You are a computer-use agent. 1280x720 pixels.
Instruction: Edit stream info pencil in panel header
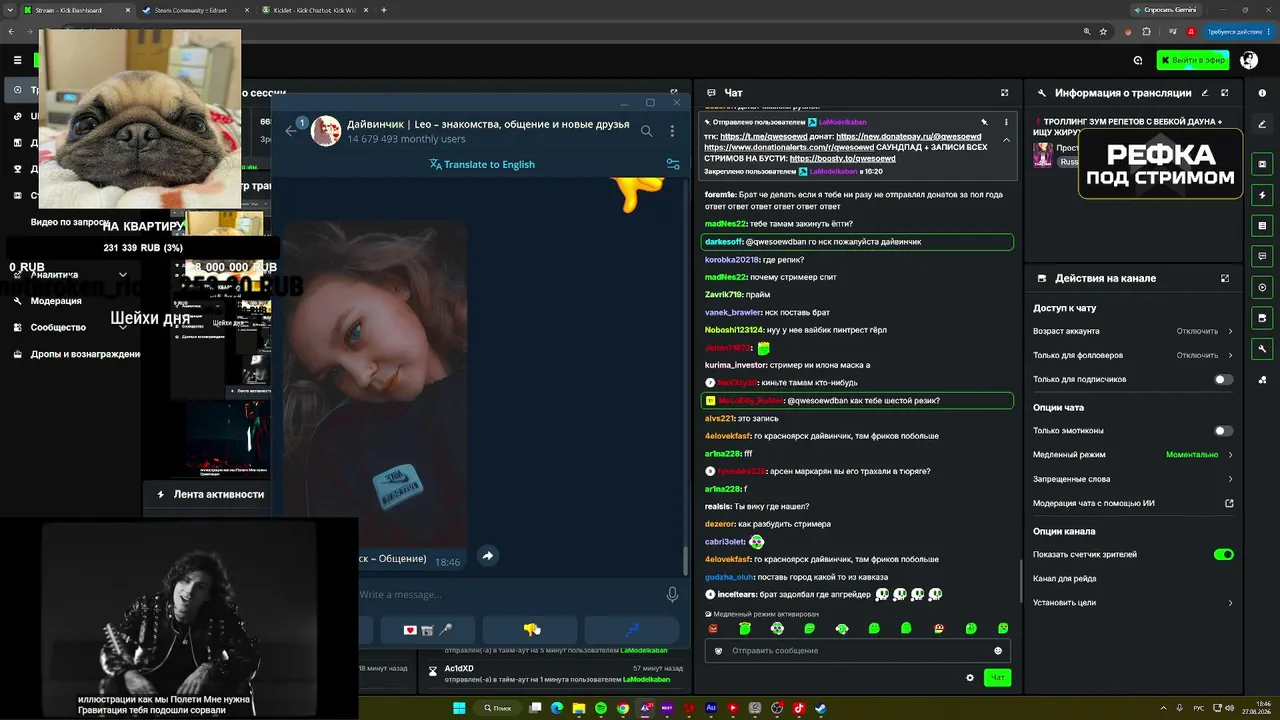(x=1204, y=93)
